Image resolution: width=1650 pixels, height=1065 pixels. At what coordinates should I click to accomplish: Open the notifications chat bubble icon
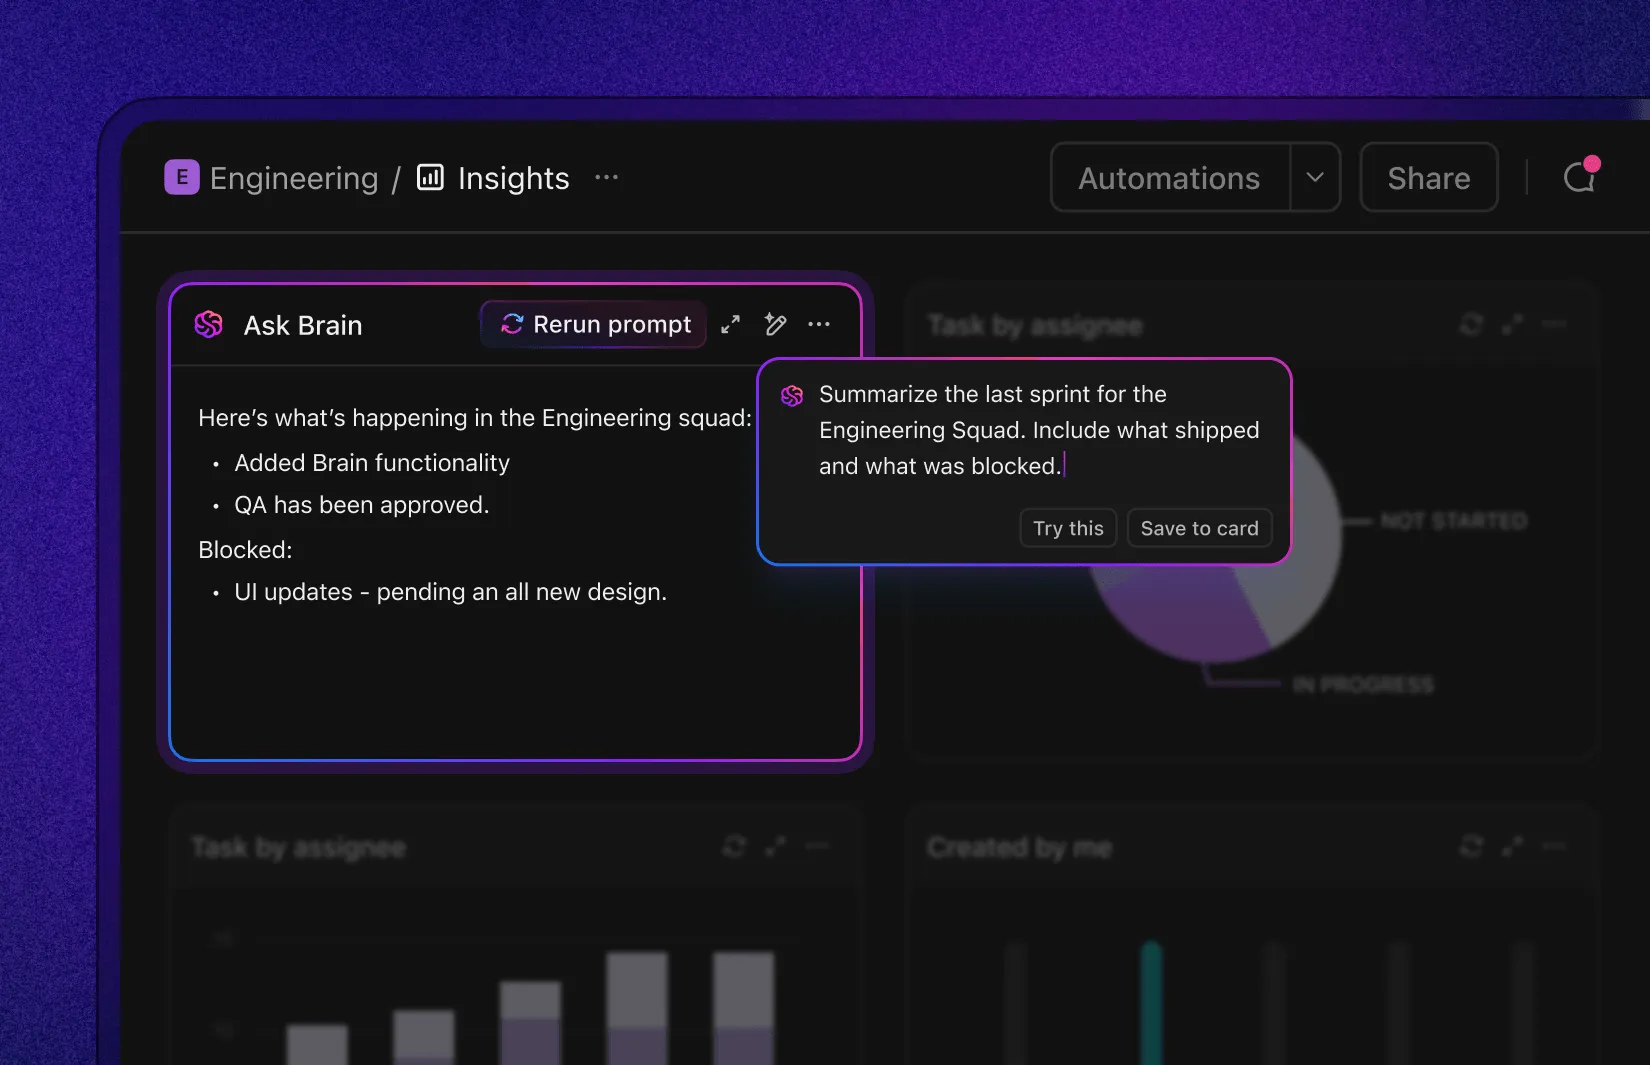click(x=1581, y=176)
